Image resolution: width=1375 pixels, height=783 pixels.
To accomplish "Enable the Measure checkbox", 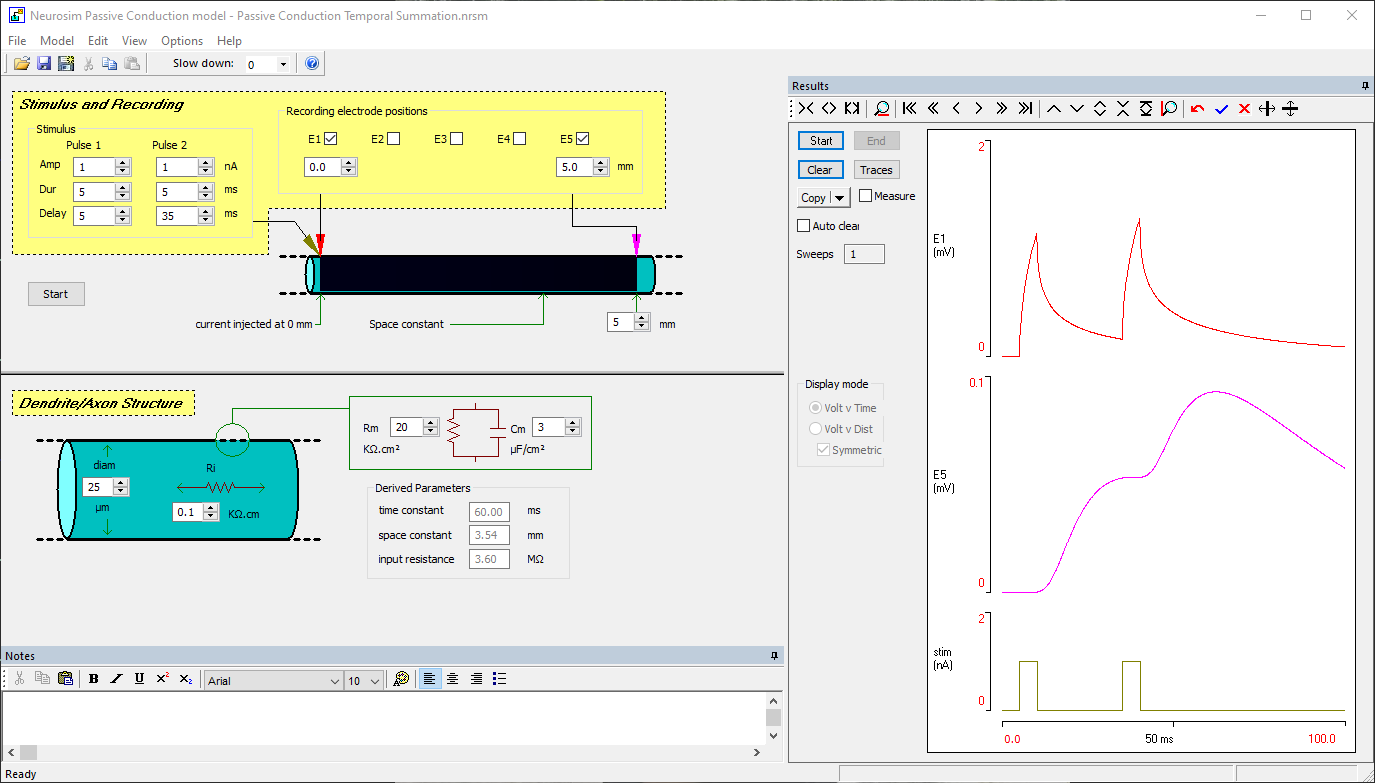I will click(x=866, y=196).
